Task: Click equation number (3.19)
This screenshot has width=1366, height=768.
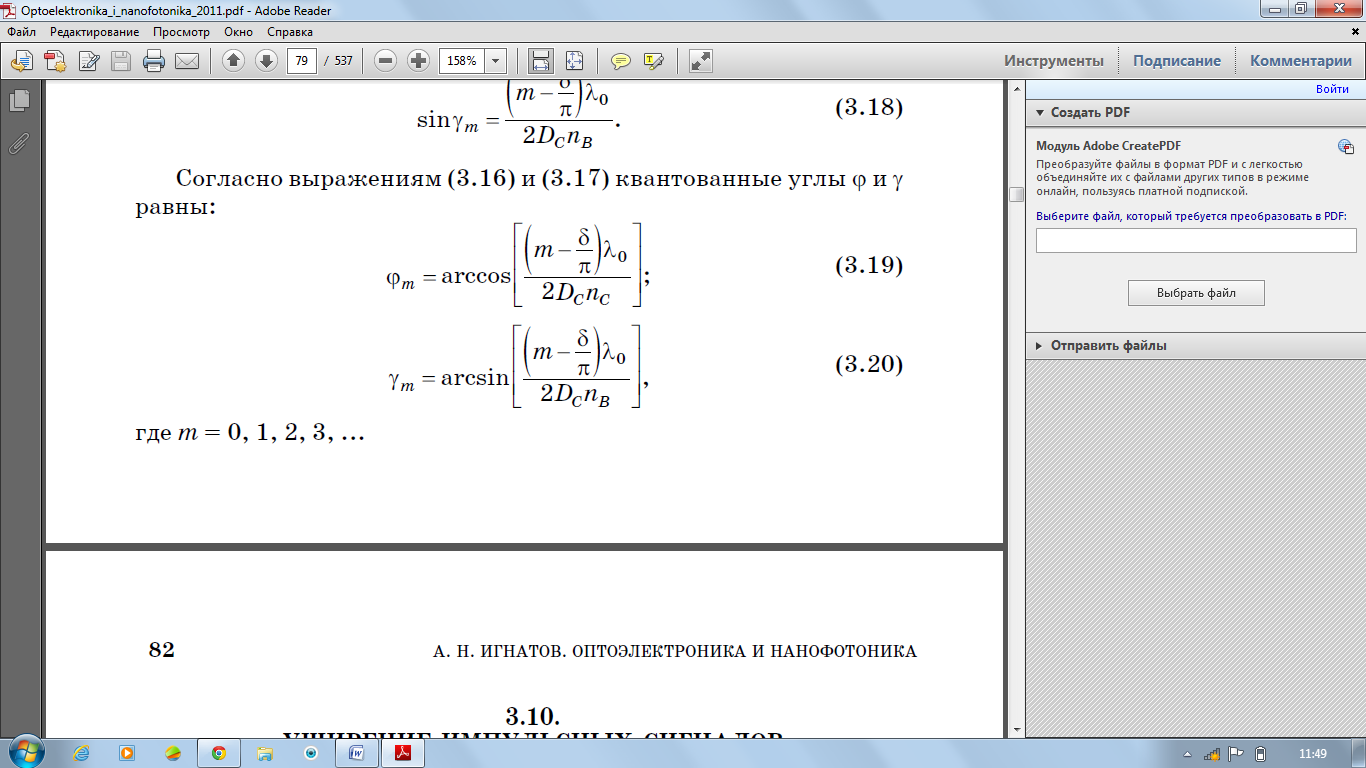Action: coord(869,265)
